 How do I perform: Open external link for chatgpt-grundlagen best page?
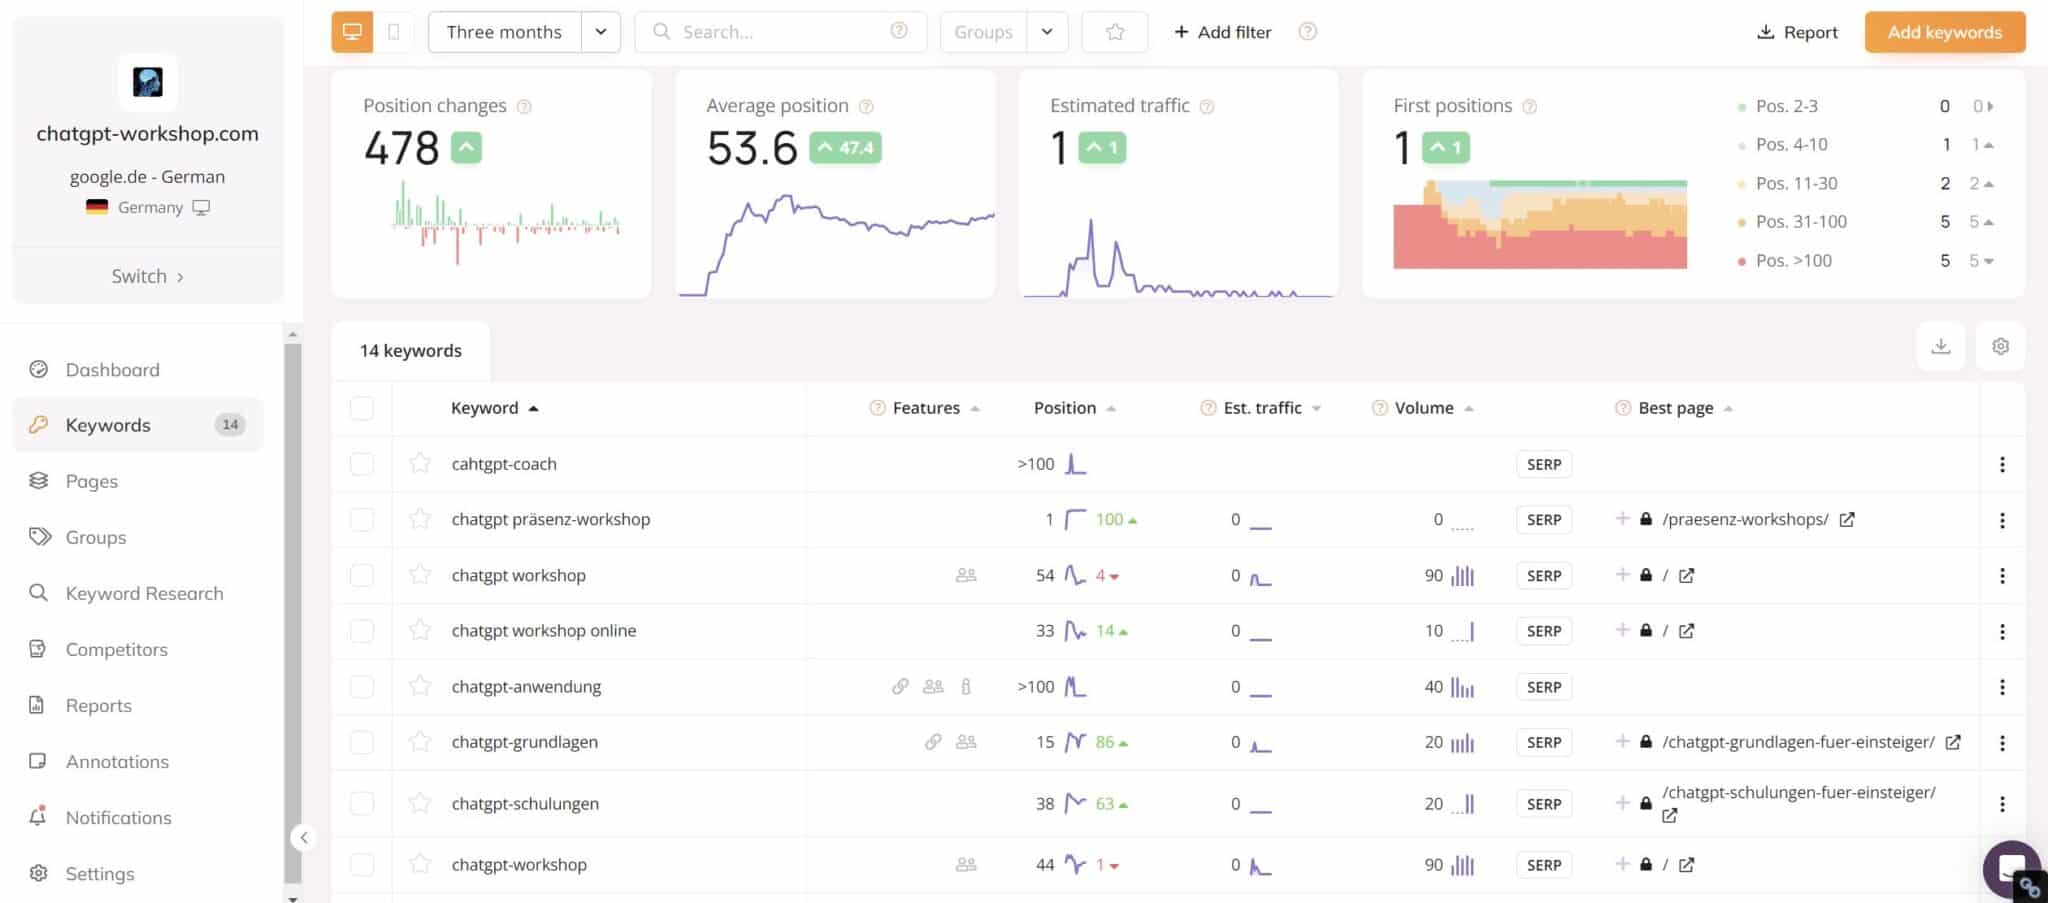pyautogui.click(x=1953, y=742)
